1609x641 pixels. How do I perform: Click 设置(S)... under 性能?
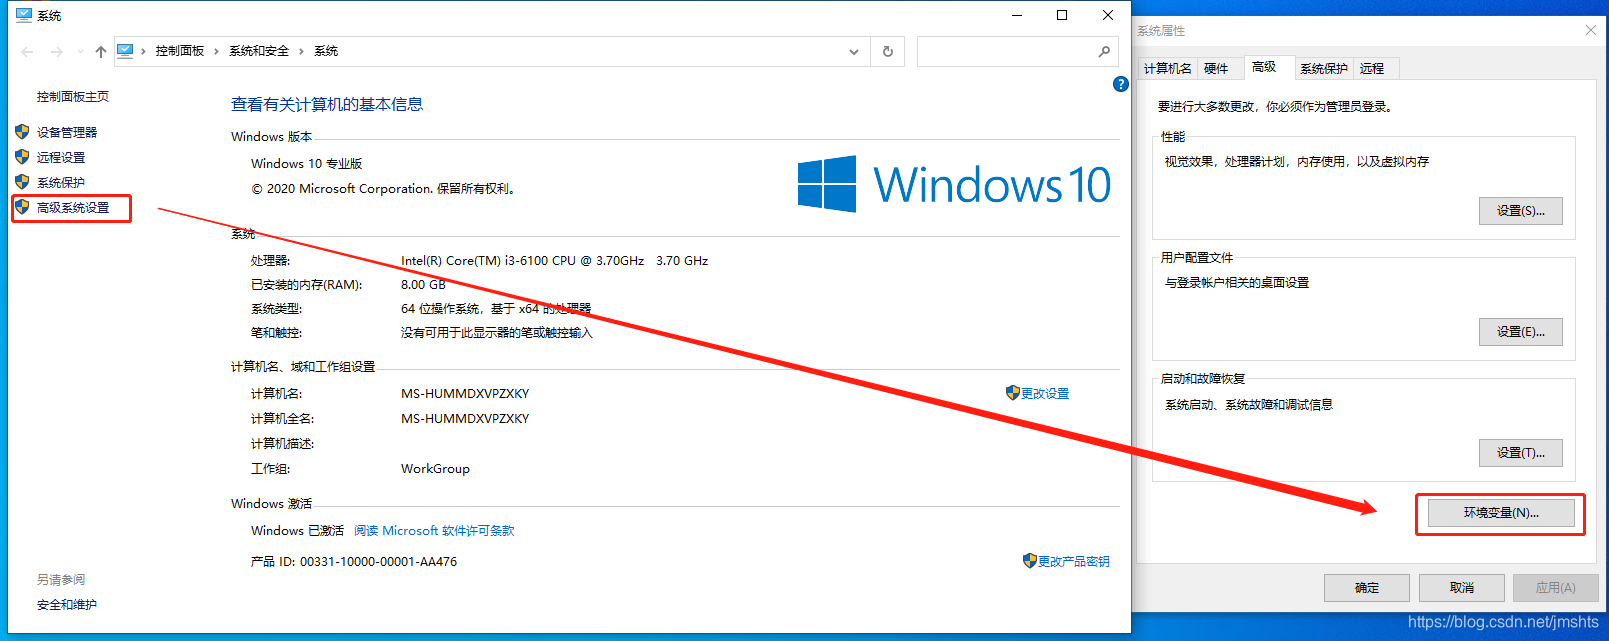[1520, 211]
